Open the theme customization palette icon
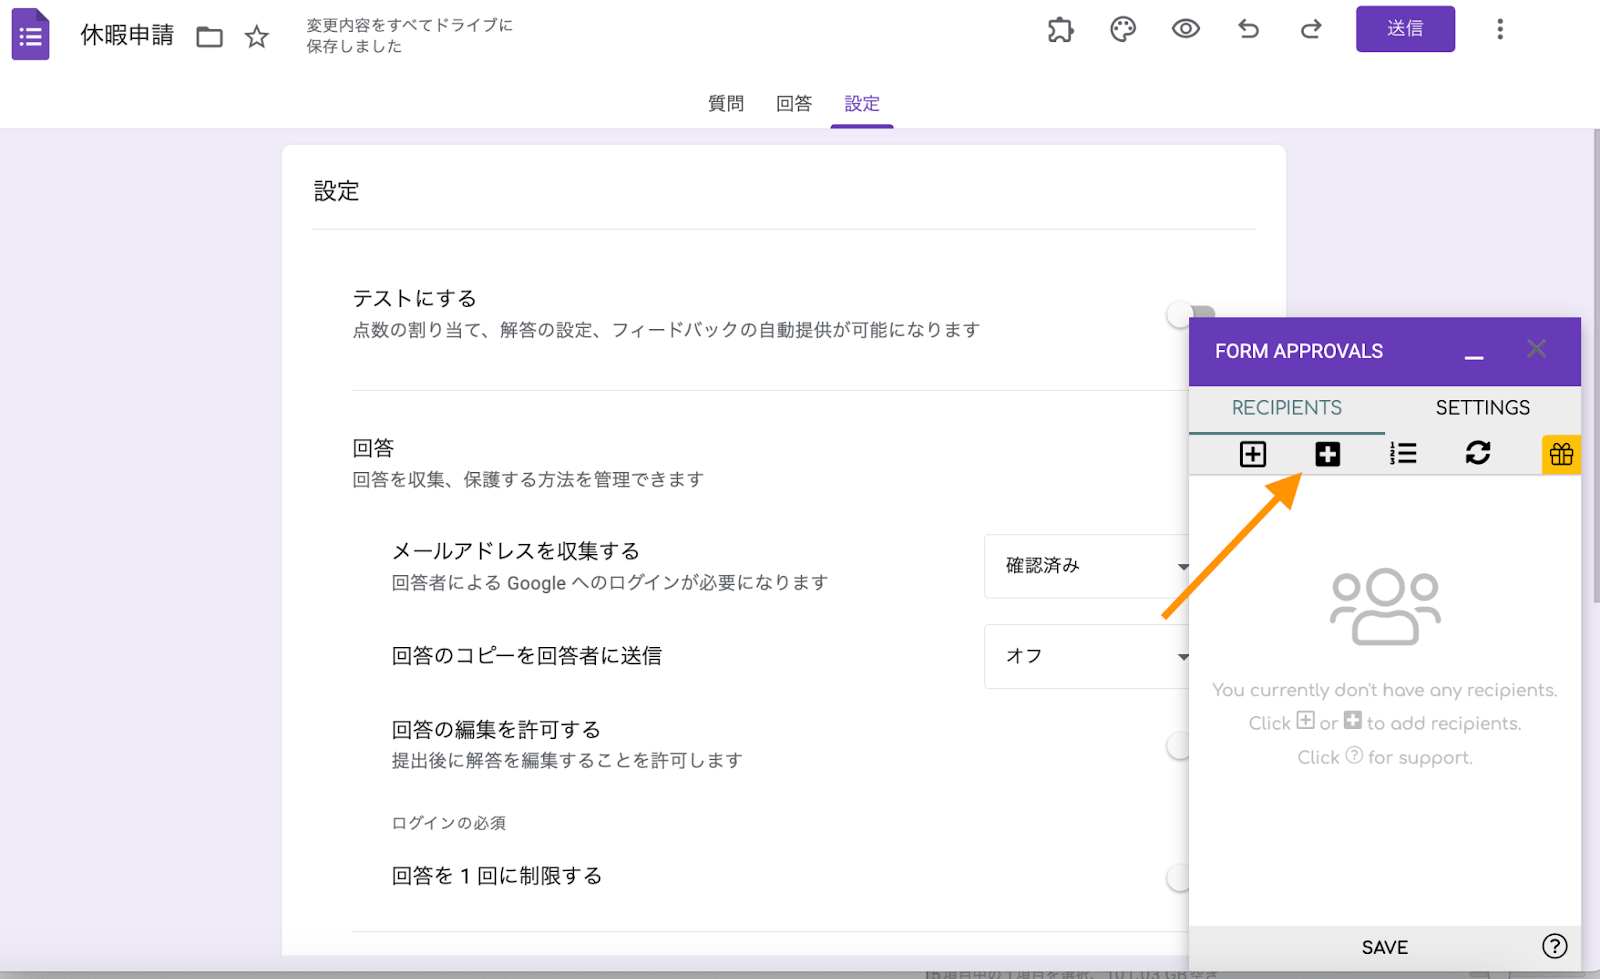The width and height of the screenshot is (1600, 979). click(1123, 30)
